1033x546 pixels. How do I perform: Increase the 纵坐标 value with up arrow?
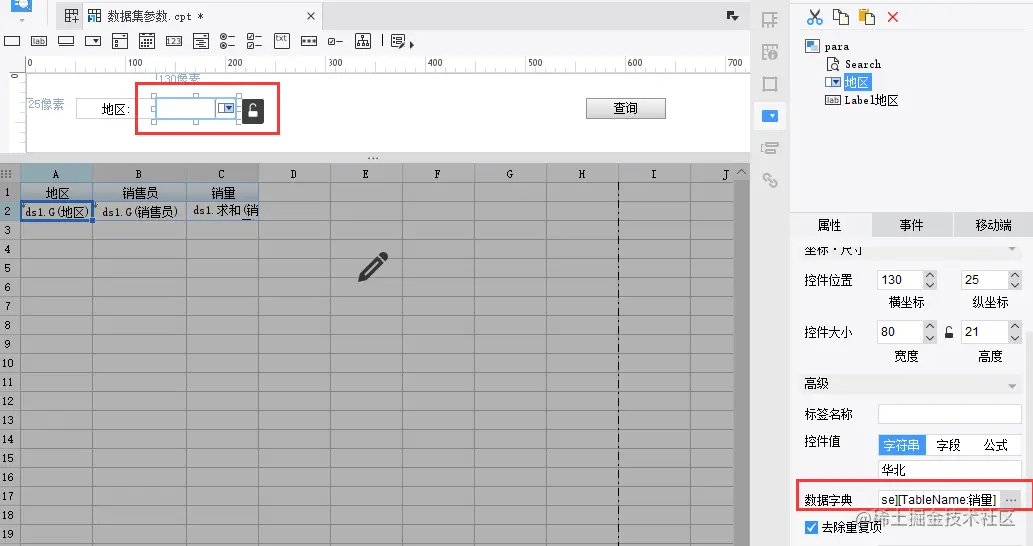tap(1015, 275)
